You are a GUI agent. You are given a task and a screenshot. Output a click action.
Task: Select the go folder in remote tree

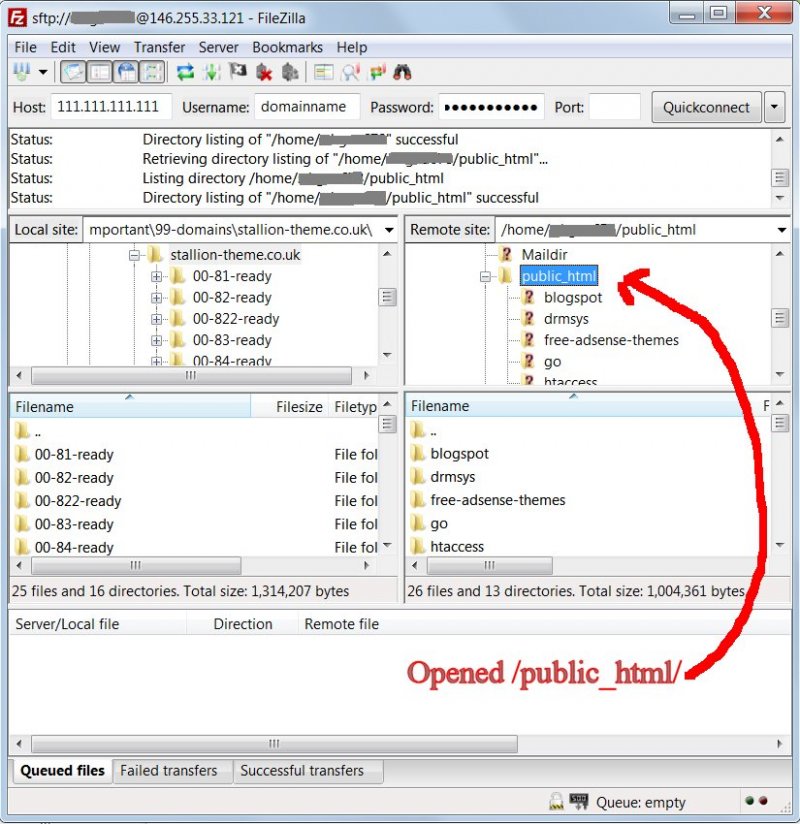[x=552, y=362]
